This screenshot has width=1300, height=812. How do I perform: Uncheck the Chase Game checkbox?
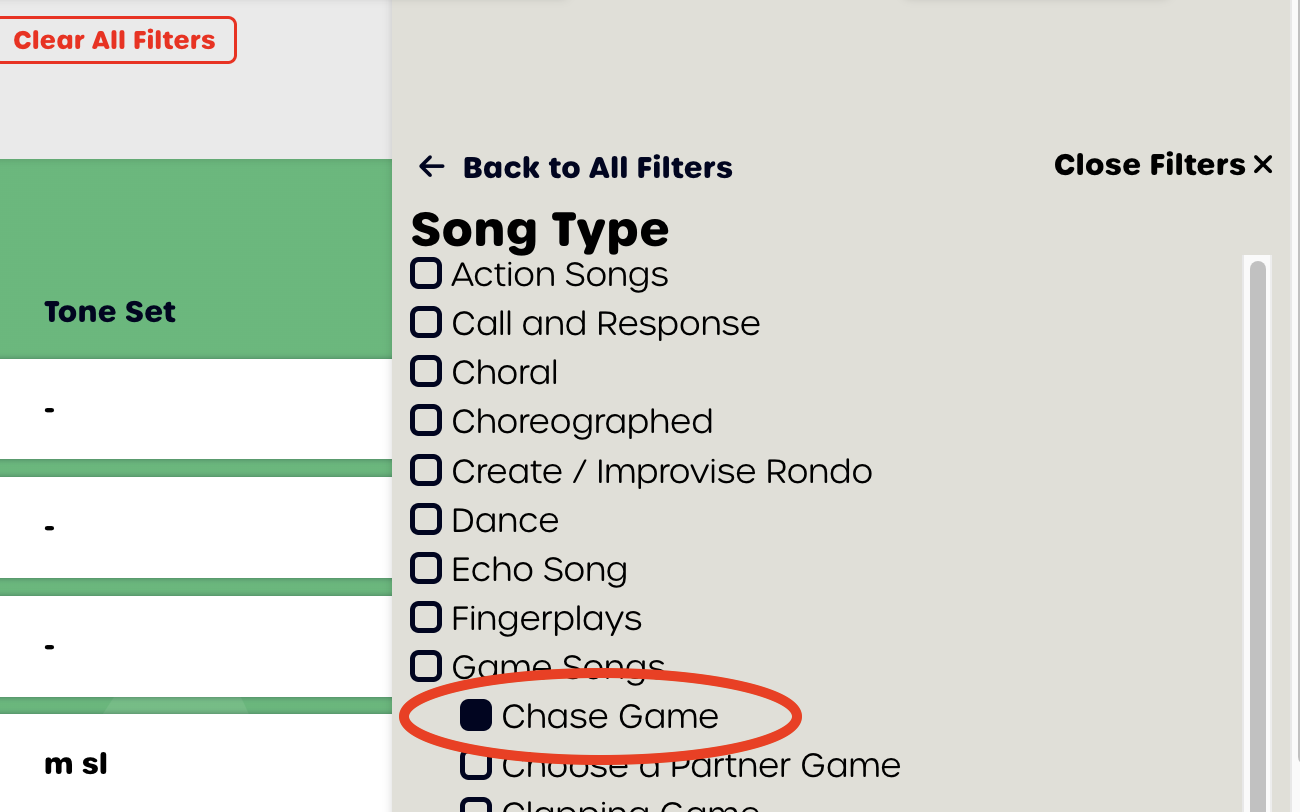tap(475, 715)
